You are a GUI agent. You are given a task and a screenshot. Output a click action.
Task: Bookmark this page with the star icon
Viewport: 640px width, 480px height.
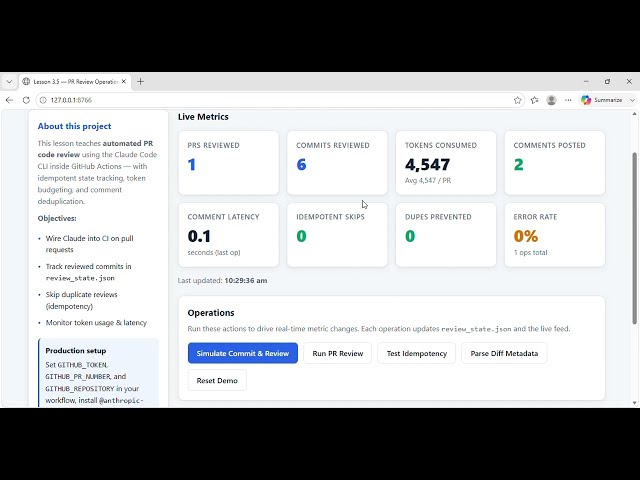point(518,100)
